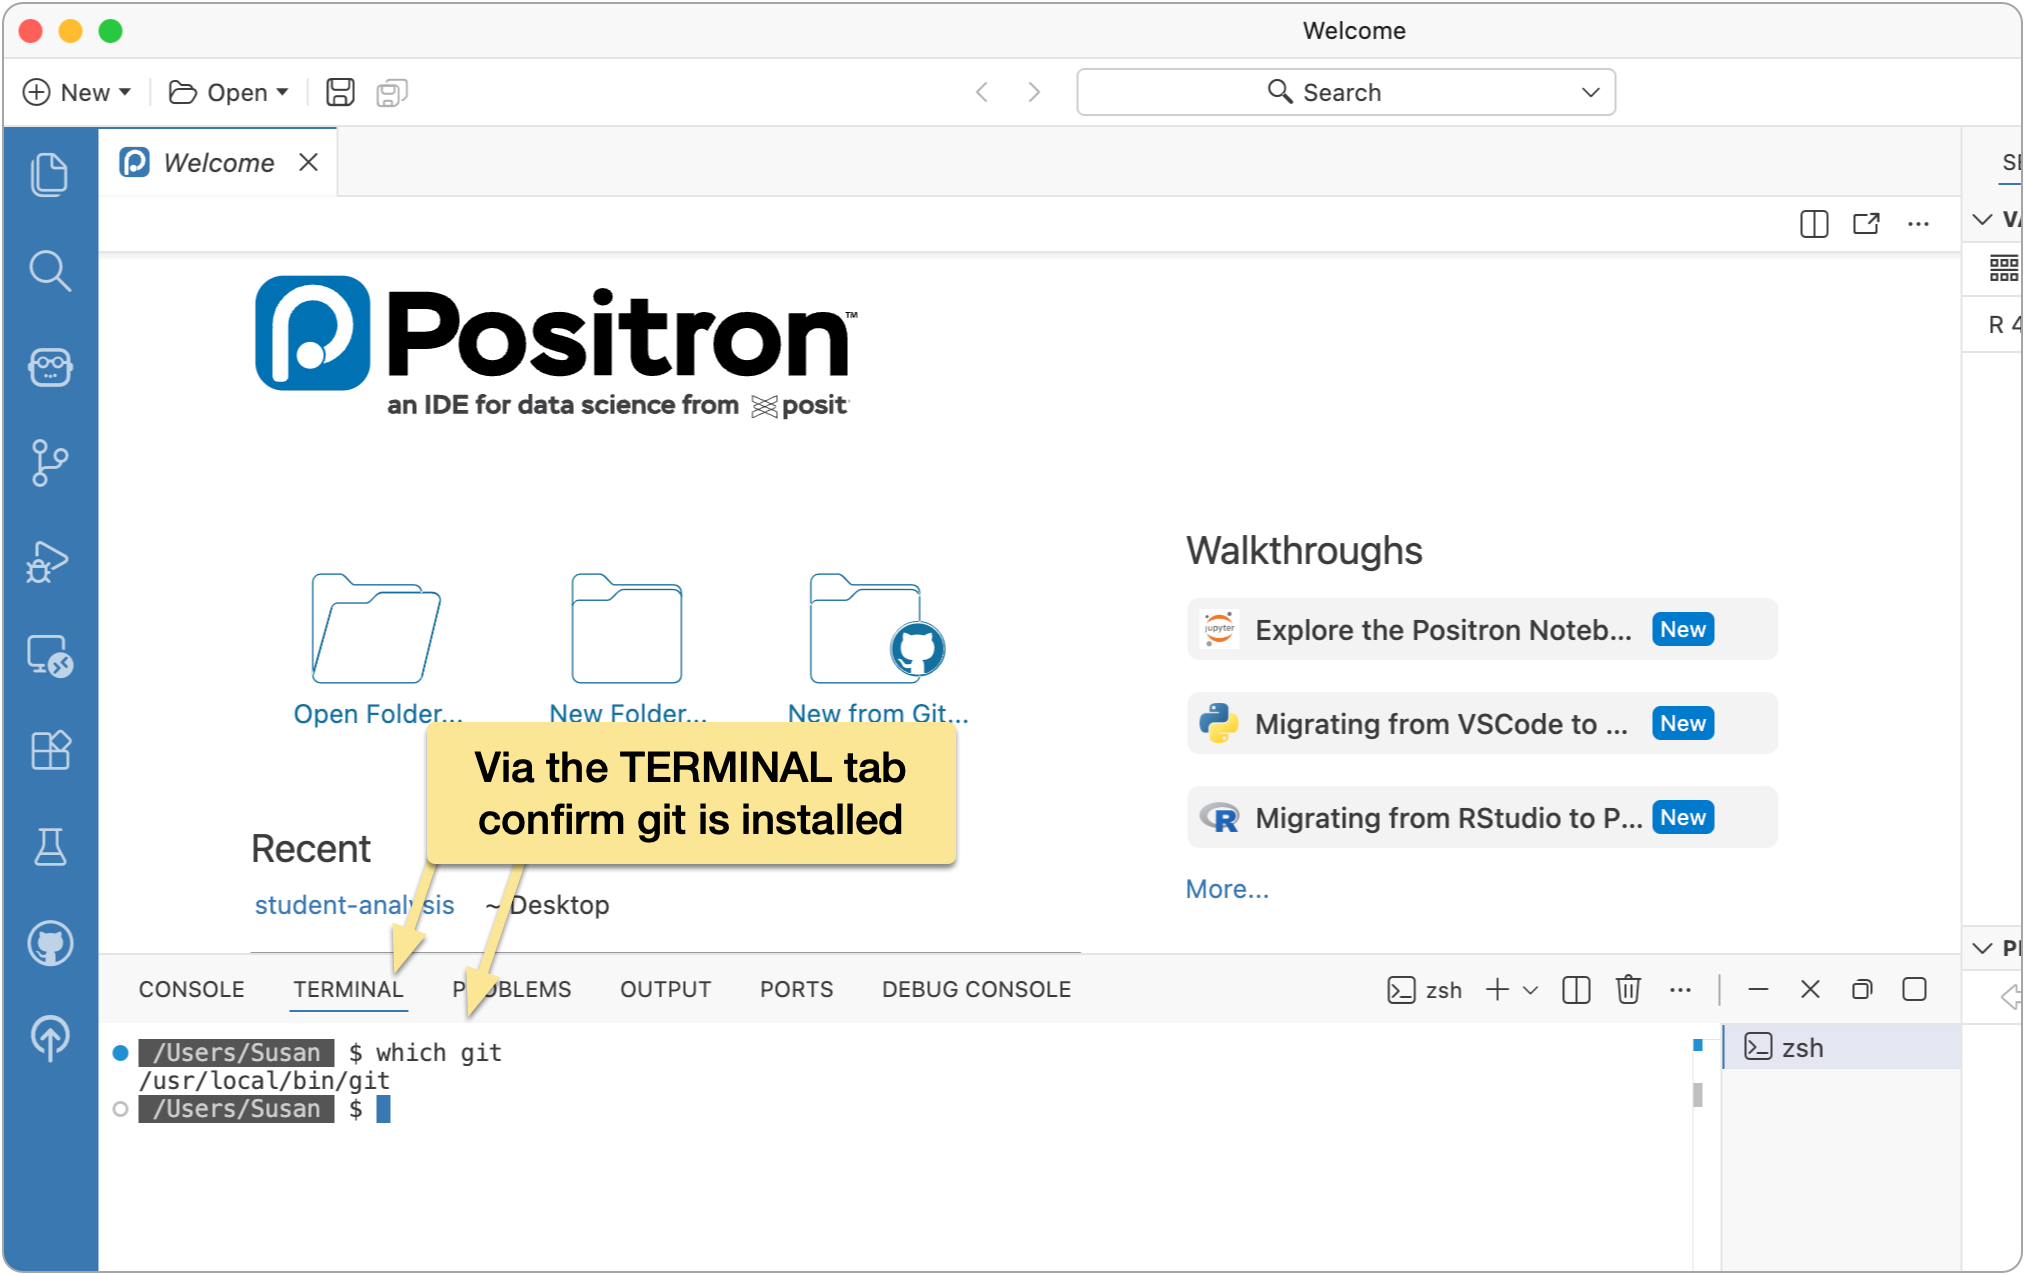Expand the New button dropdown arrow
The width and height of the screenshot is (2024, 1274).
click(x=124, y=91)
